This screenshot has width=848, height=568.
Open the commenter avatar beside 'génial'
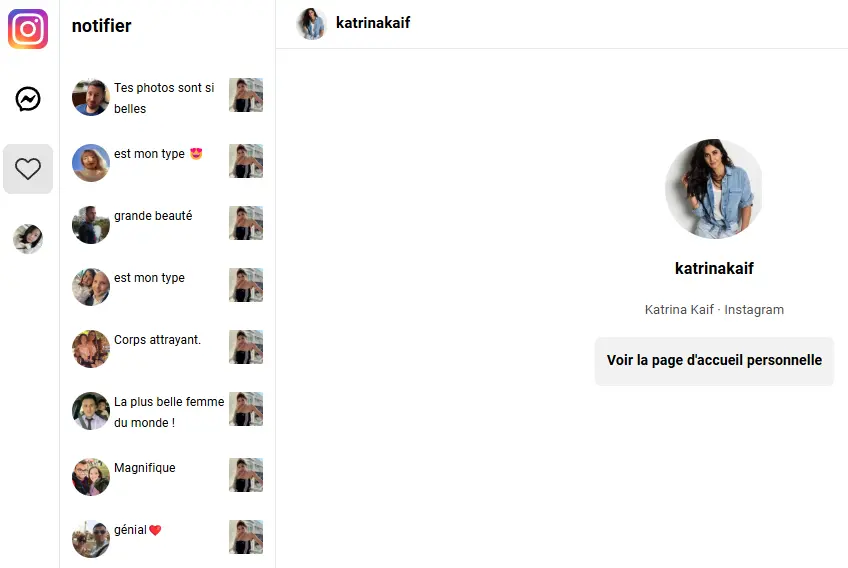tap(91, 539)
